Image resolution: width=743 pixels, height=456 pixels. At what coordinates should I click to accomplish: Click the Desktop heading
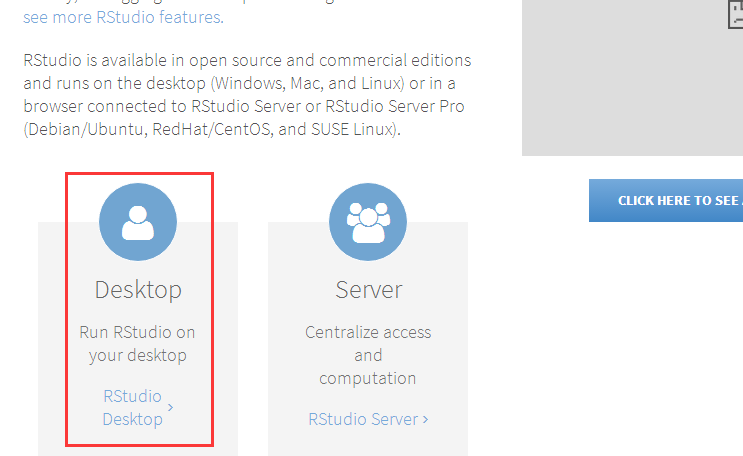click(138, 290)
